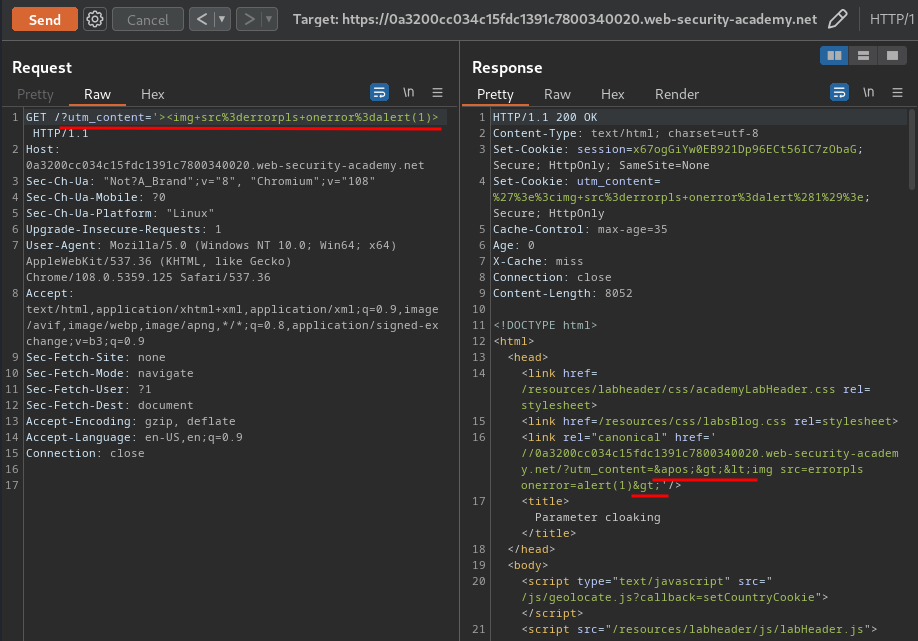
Task: Click the HTTP/1 protocol selector
Action: 892,19
